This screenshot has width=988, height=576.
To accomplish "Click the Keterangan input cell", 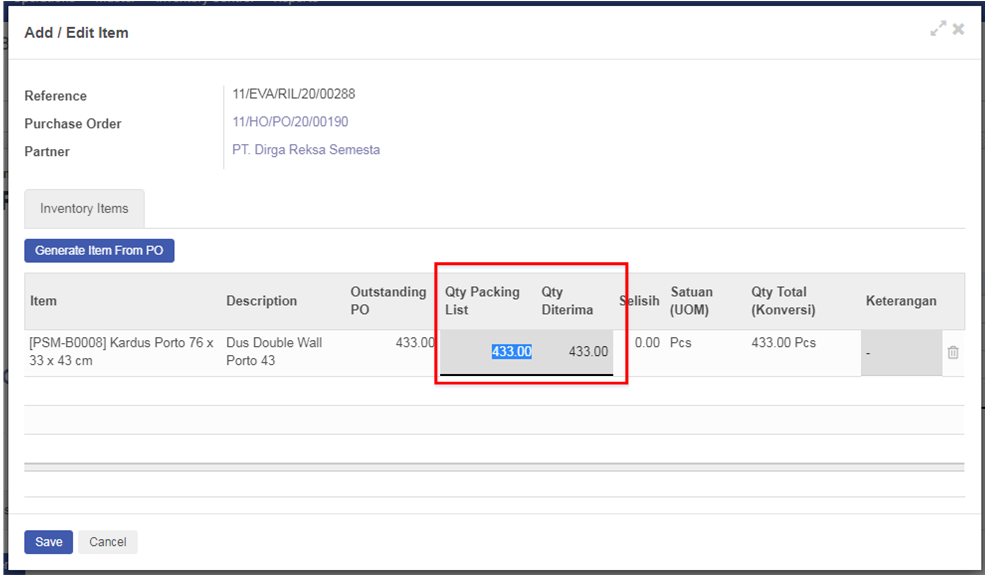I will (900, 353).
